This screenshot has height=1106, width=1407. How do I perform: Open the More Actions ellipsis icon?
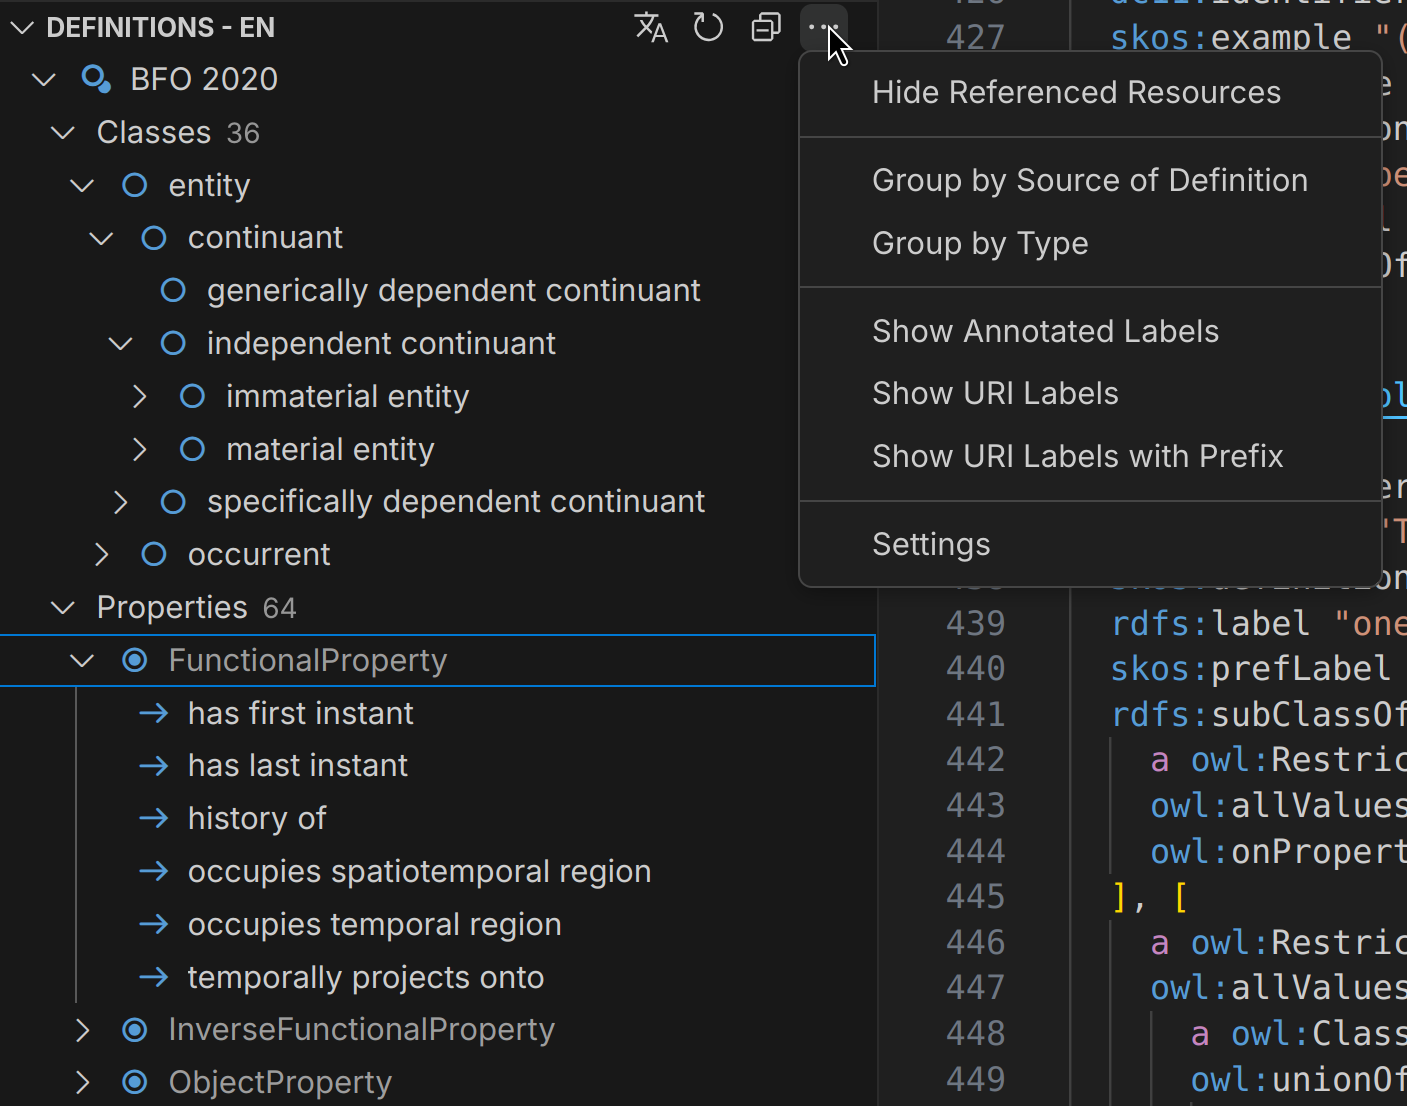pos(822,27)
